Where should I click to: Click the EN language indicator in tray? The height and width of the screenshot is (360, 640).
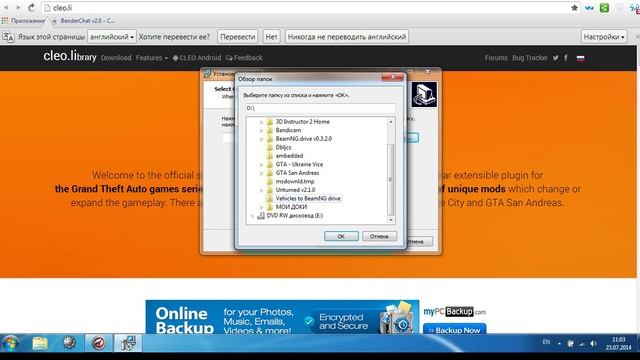(x=546, y=342)
